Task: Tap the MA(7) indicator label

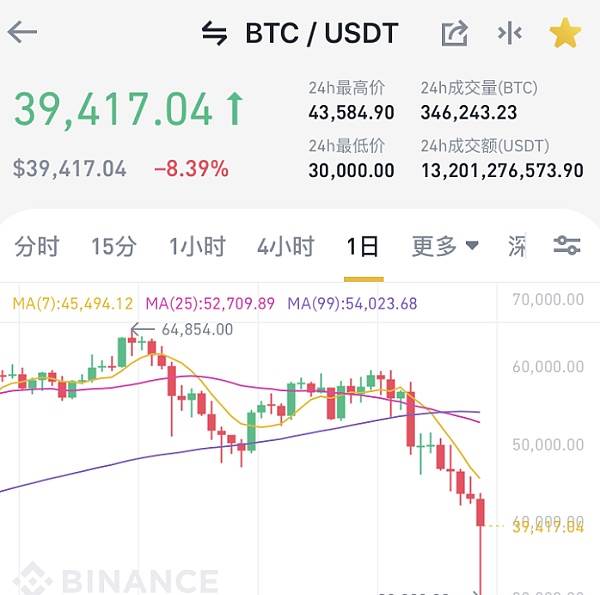Action: click(73, 304)
